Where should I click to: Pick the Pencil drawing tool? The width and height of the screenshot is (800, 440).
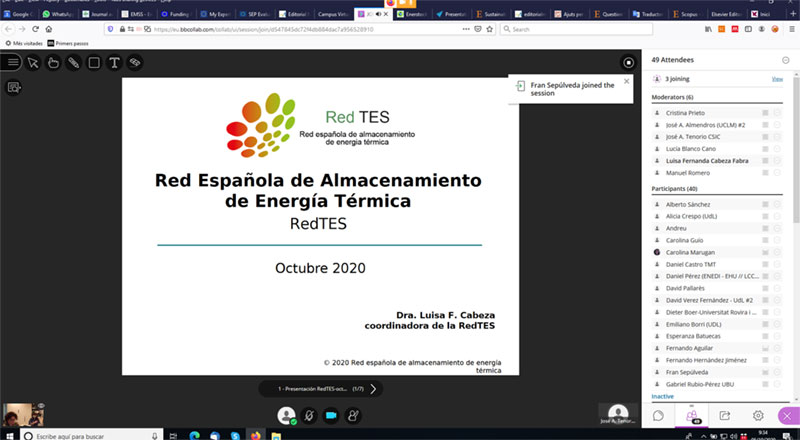73,62
